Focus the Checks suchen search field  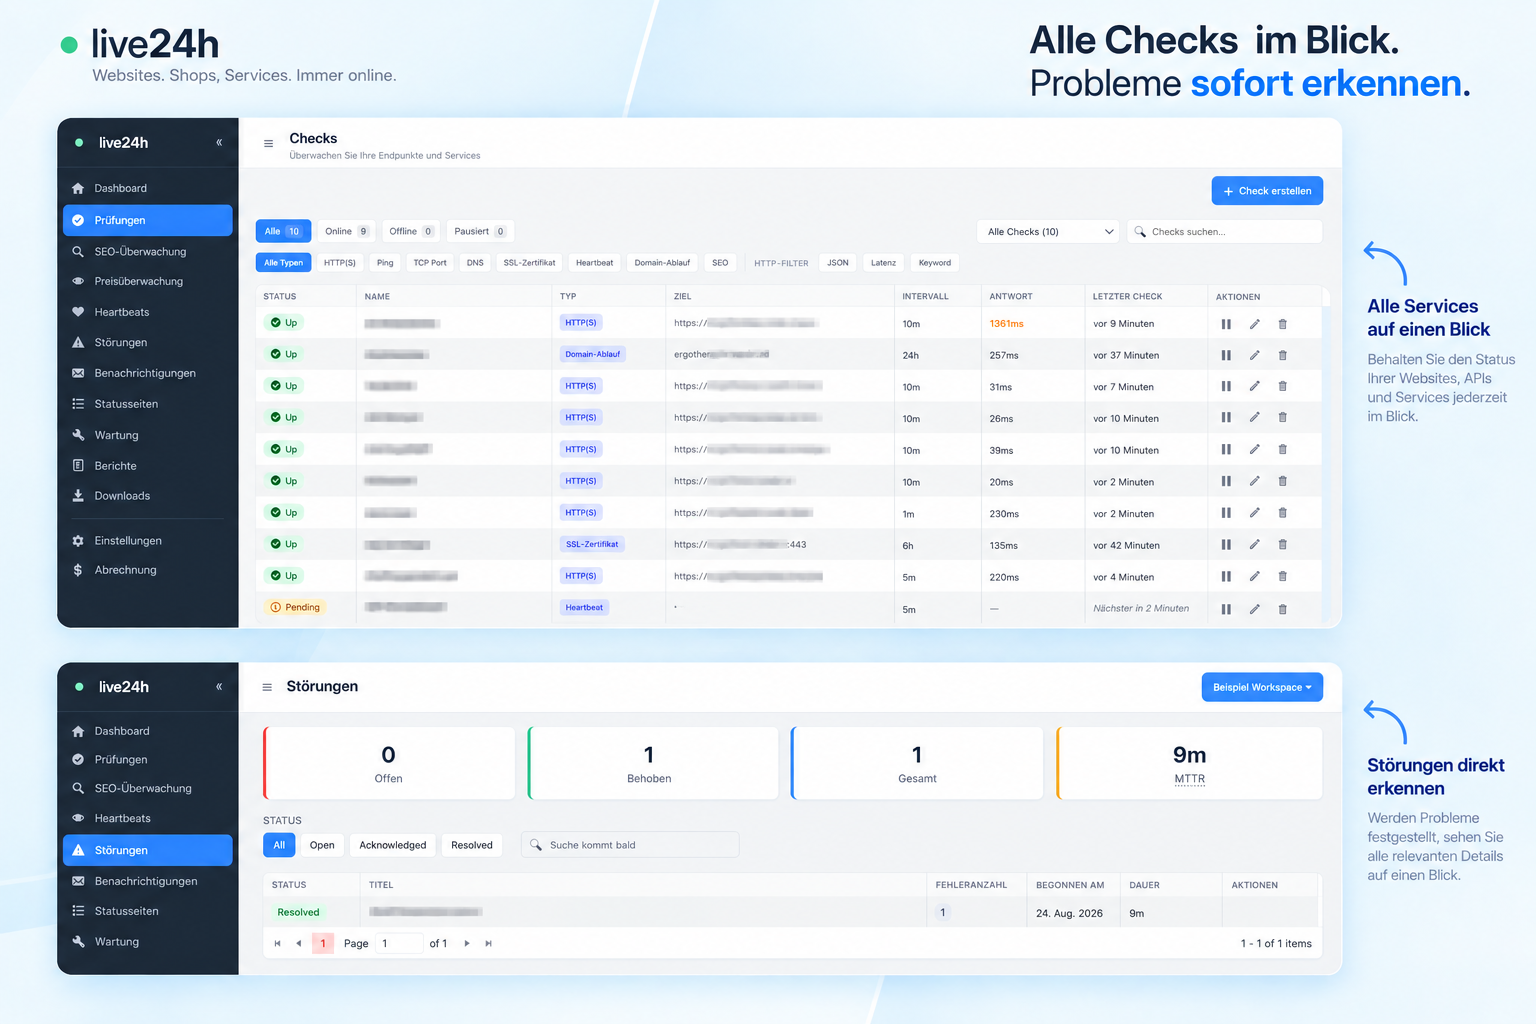[1225, 231]
